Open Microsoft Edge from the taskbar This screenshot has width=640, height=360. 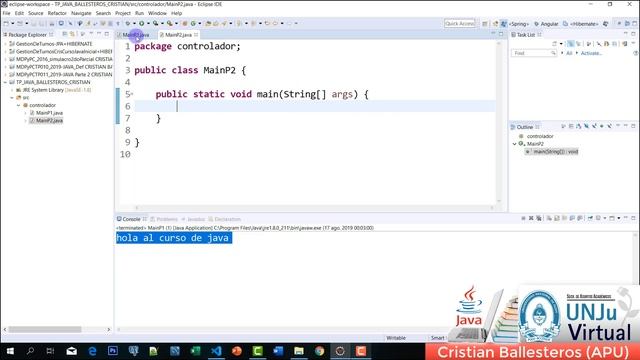point(92,351)
